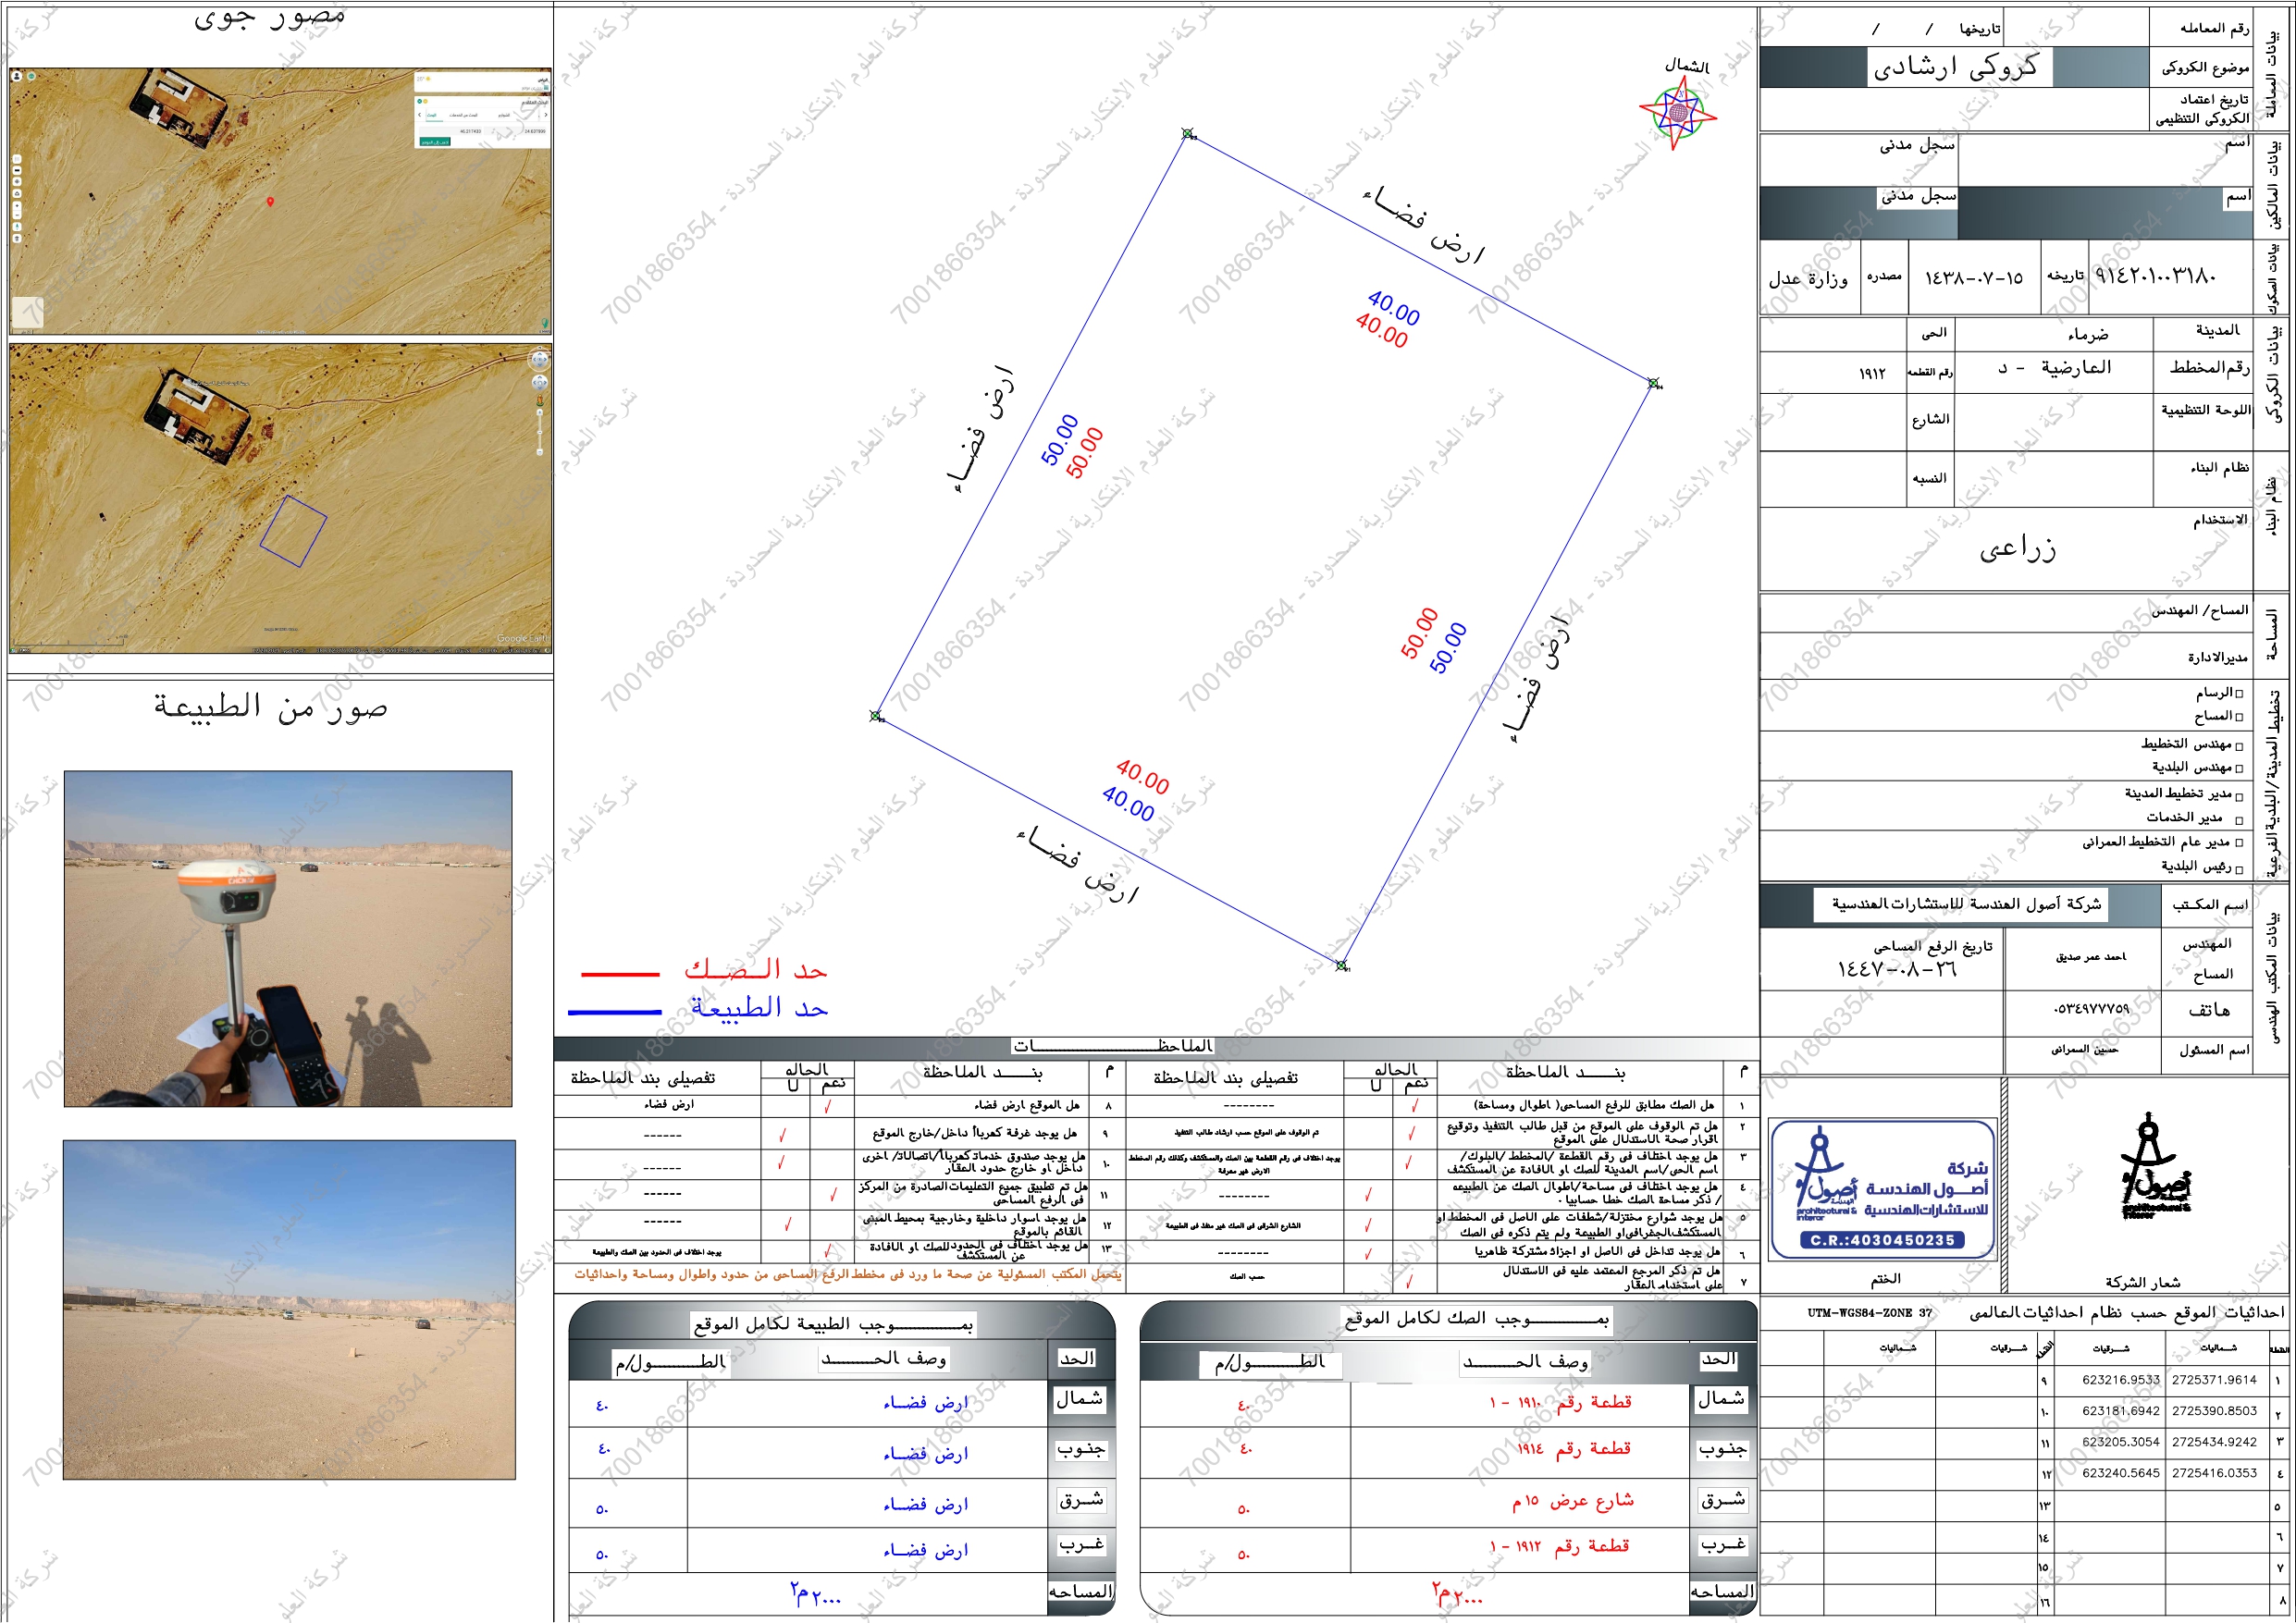Check the الرسام checkbox
2296x1623 pixels.
click(2239, 693)
